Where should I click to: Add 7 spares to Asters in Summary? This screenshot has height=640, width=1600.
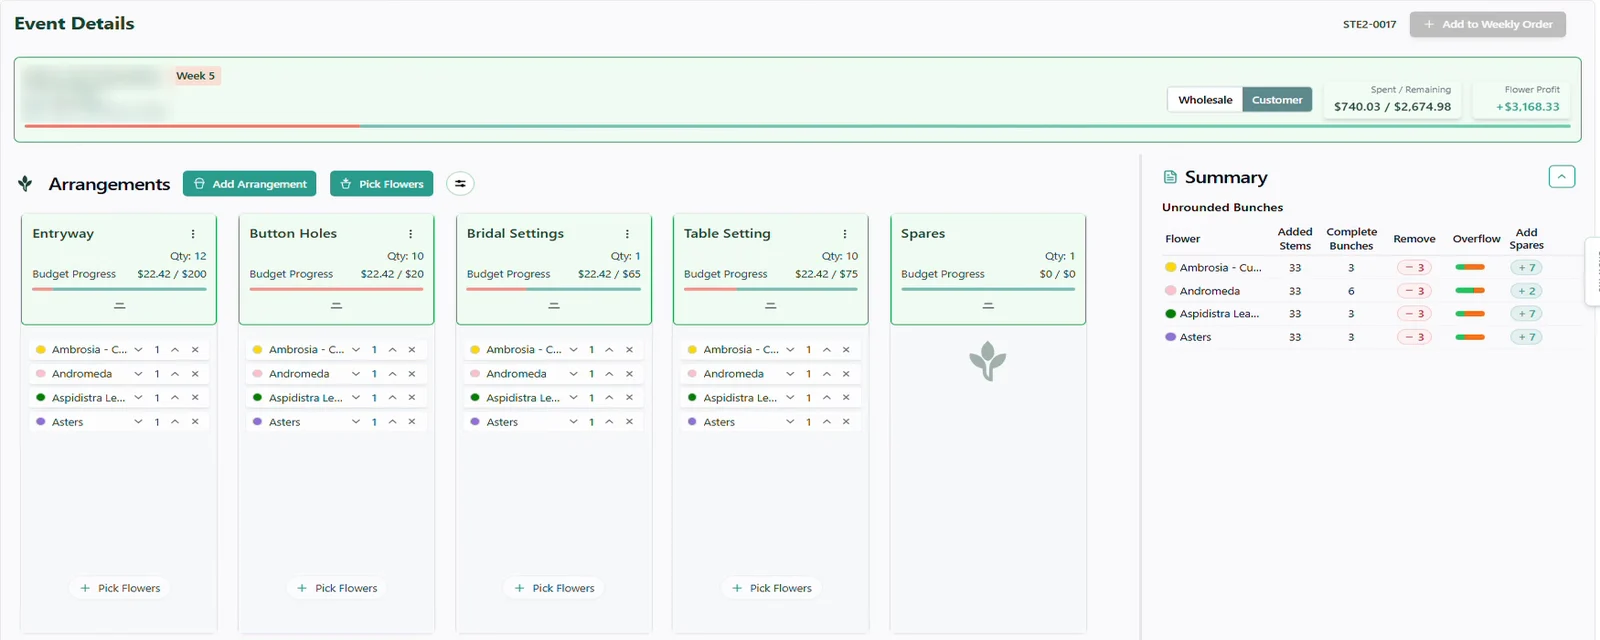1526,337
